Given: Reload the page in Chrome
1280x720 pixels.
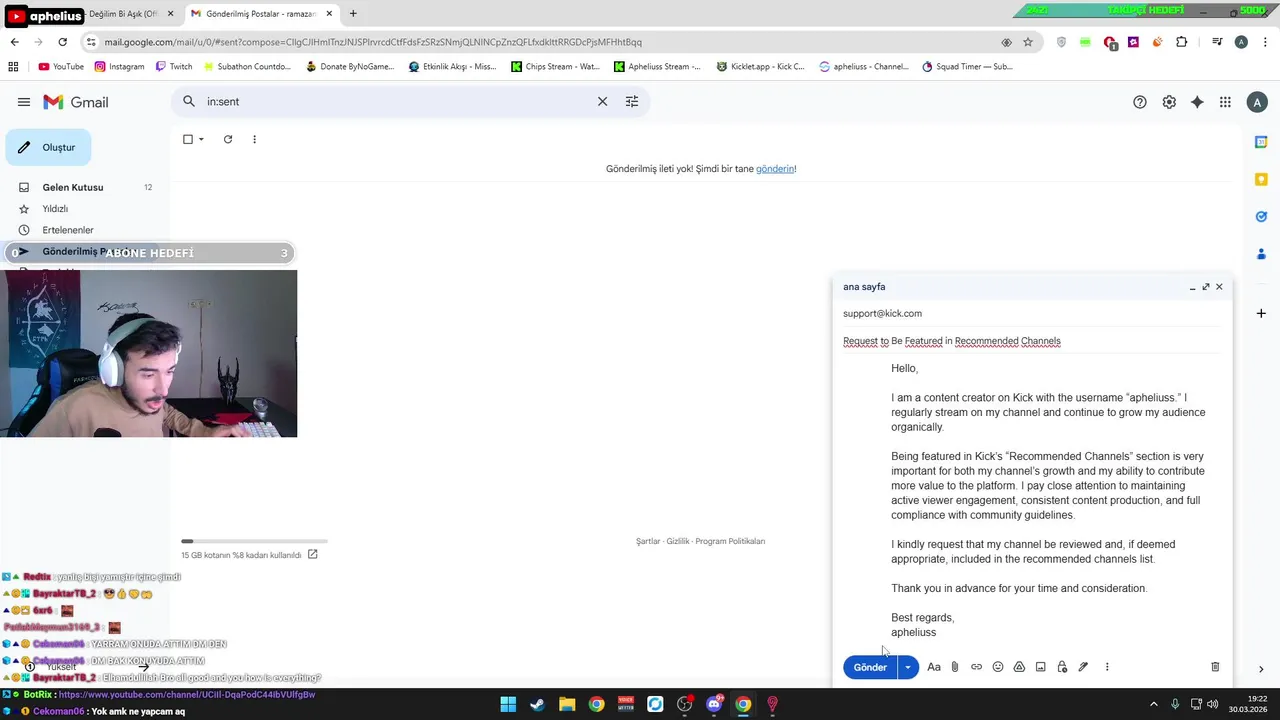Looking at the screenshot, I should pos(62,42).
